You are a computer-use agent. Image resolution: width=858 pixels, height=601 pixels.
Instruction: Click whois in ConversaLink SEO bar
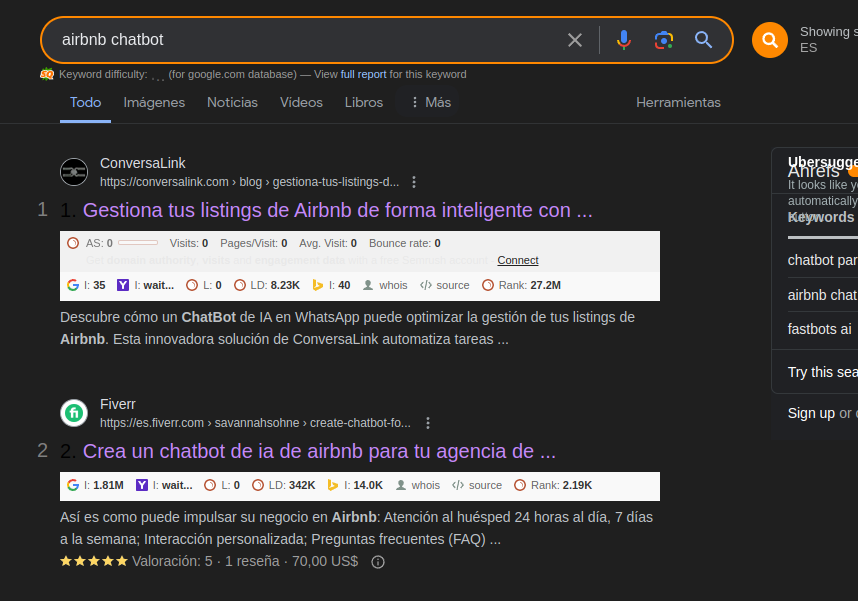point(386,285)
